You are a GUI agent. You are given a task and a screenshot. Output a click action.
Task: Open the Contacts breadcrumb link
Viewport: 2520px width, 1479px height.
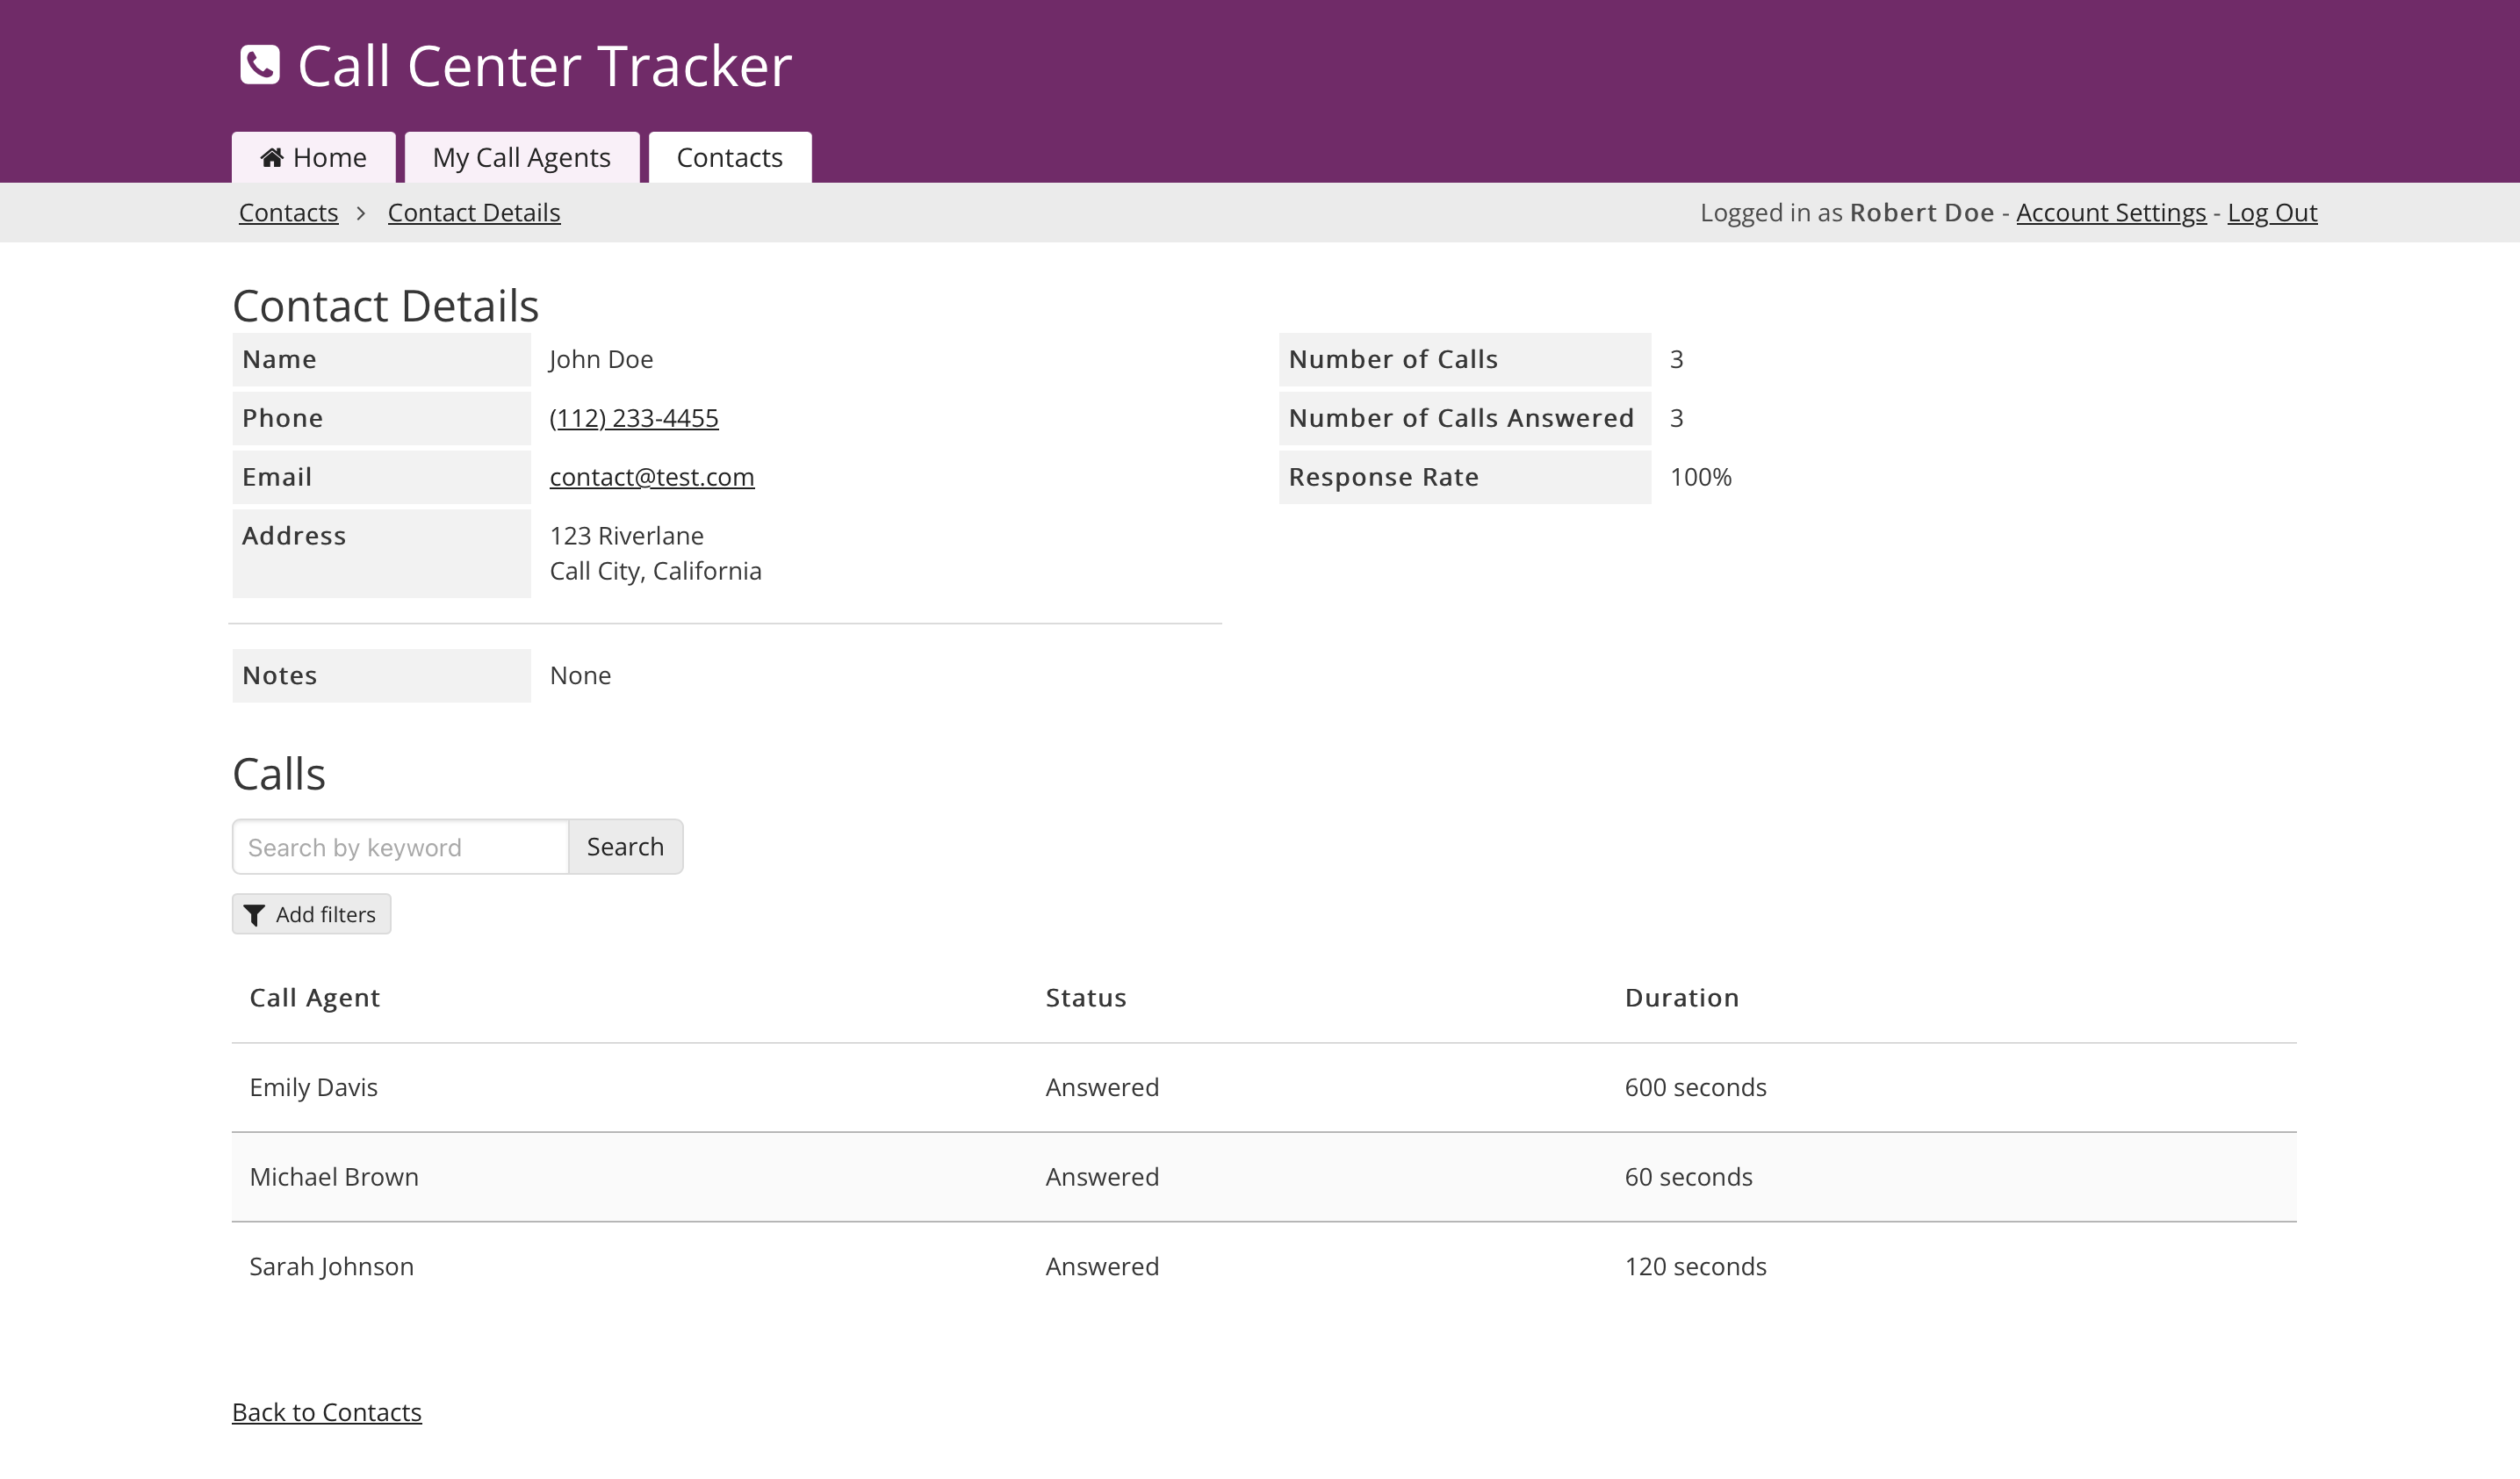point(288,213)
